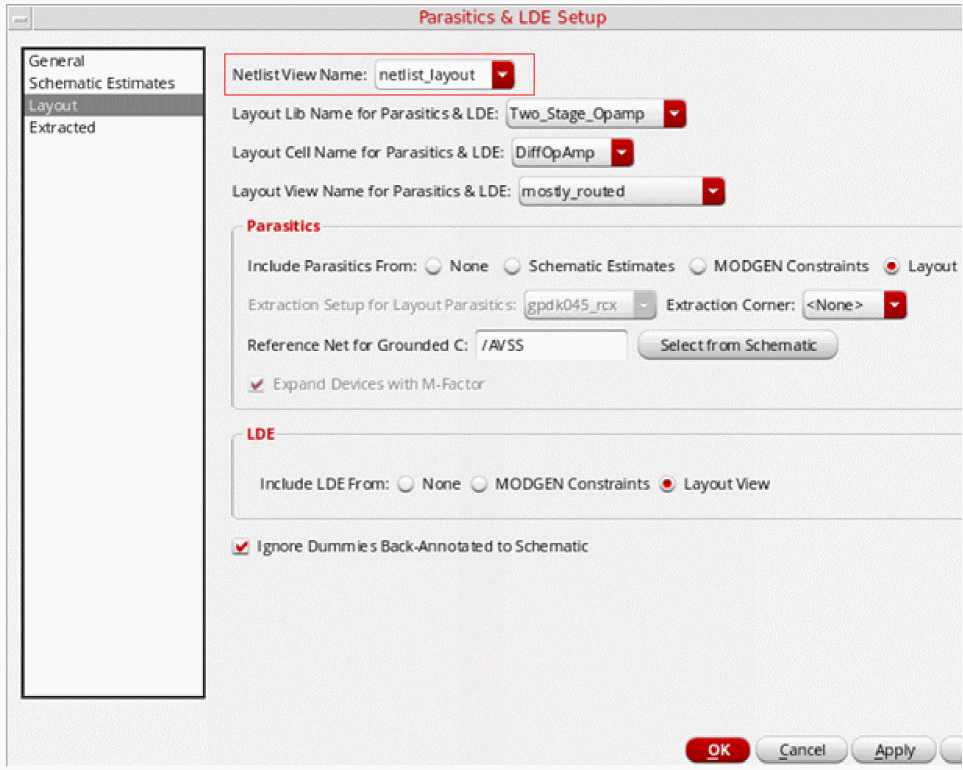Set Include LDE From to None
The width and height of the screenshot is (963, 770).
(406, 484)
